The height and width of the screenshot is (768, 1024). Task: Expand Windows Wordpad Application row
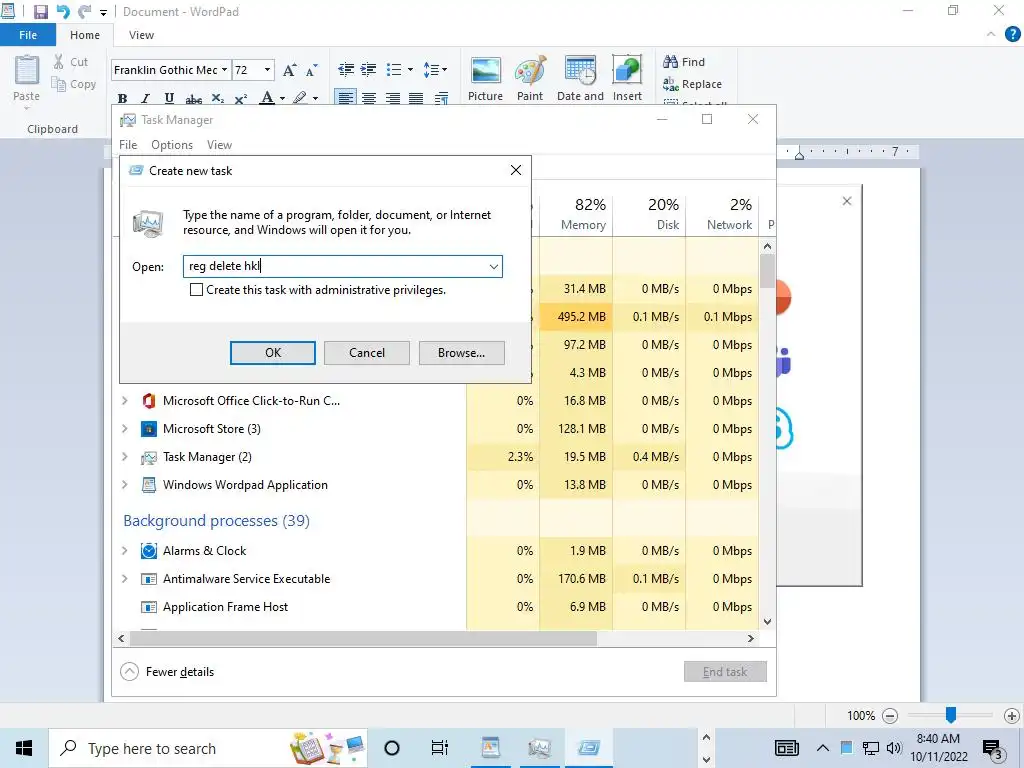(x=125, y=485)
